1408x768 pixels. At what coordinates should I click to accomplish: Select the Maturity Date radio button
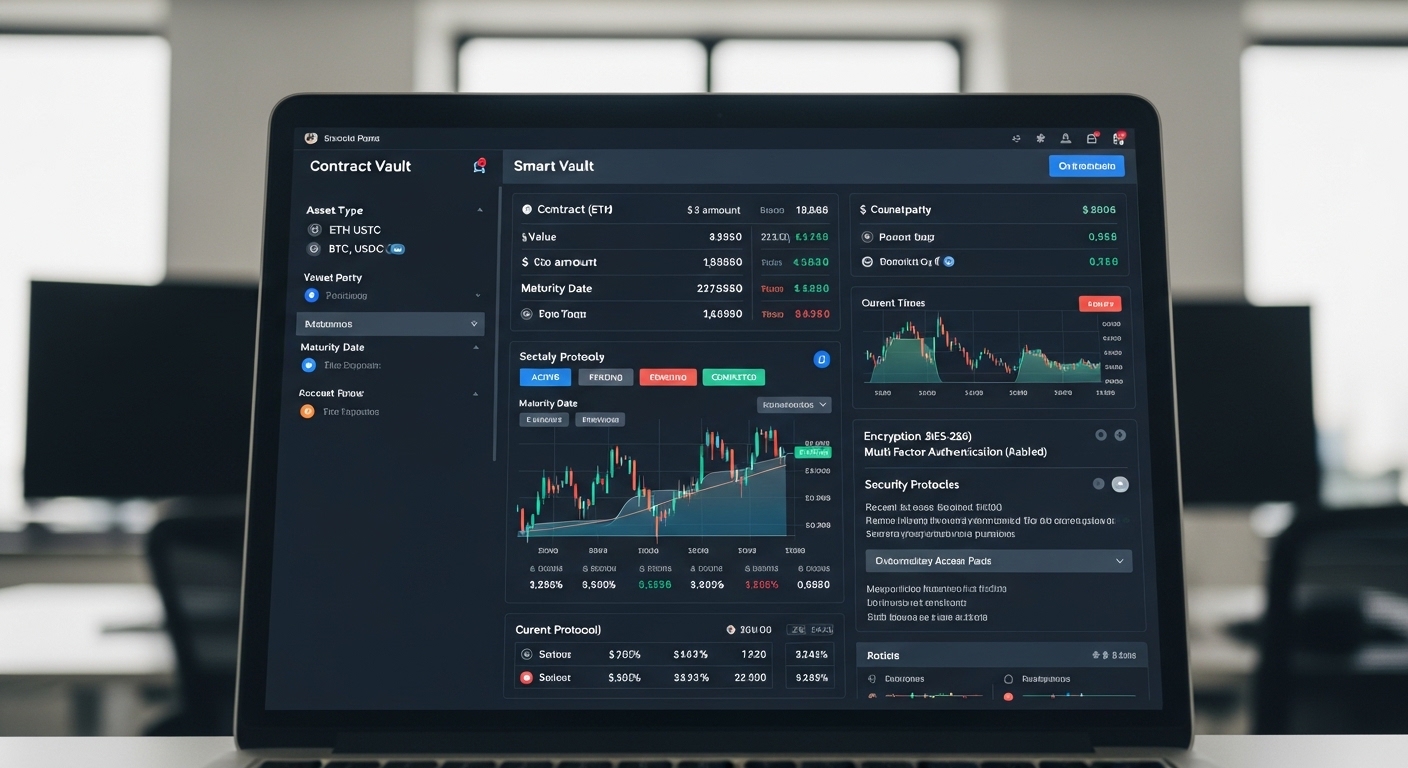308,365
